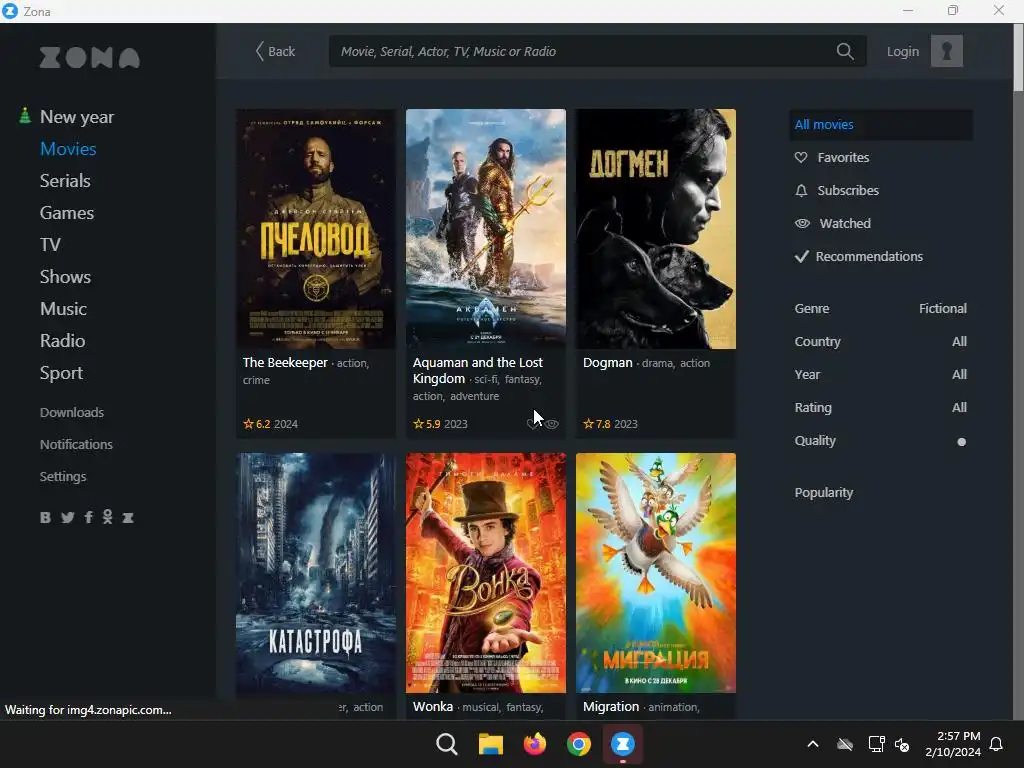Screen dimensions: 1024x768
Task: Mark Aquaman as watched via eye icon
Action: (x=552, y=424)
